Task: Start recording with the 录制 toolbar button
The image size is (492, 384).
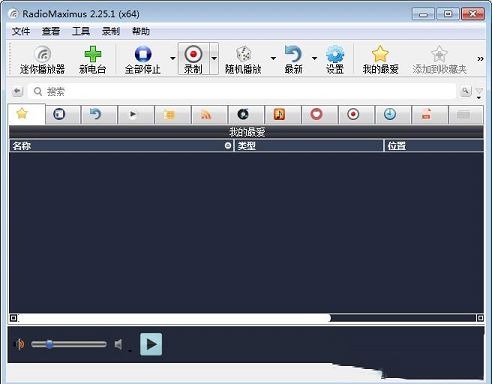Action: pyautogui.click(x=193, y=59)
